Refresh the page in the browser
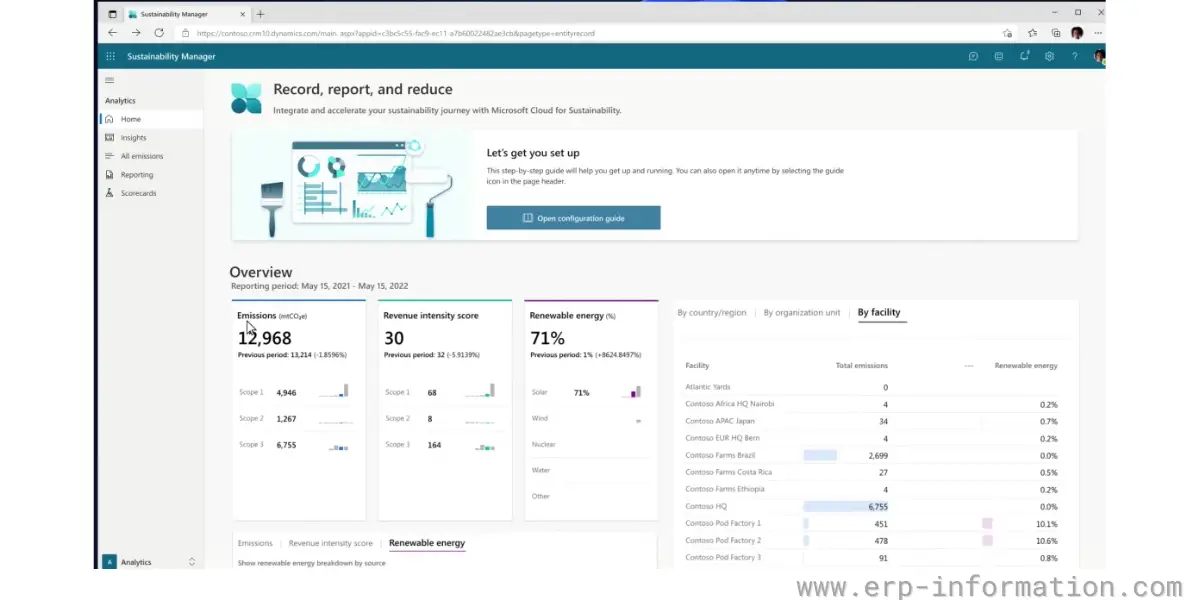The height and width of the screenshot is (600, 1200). pos(158,33)
